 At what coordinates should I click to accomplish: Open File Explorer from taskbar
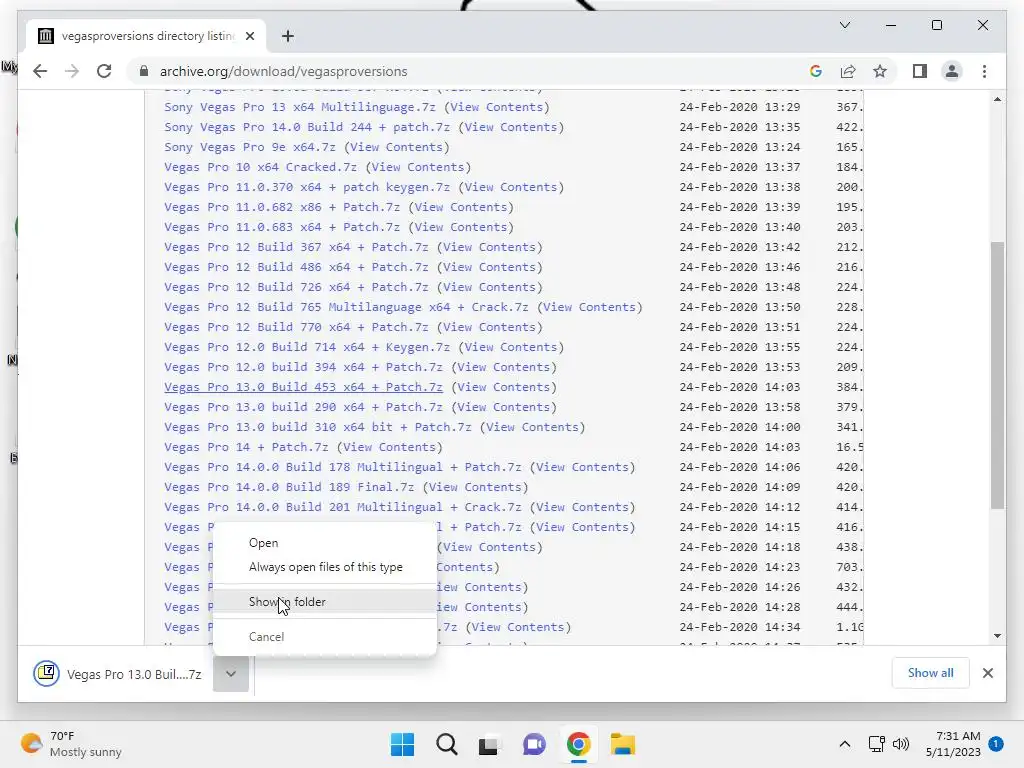coord(622,744)
